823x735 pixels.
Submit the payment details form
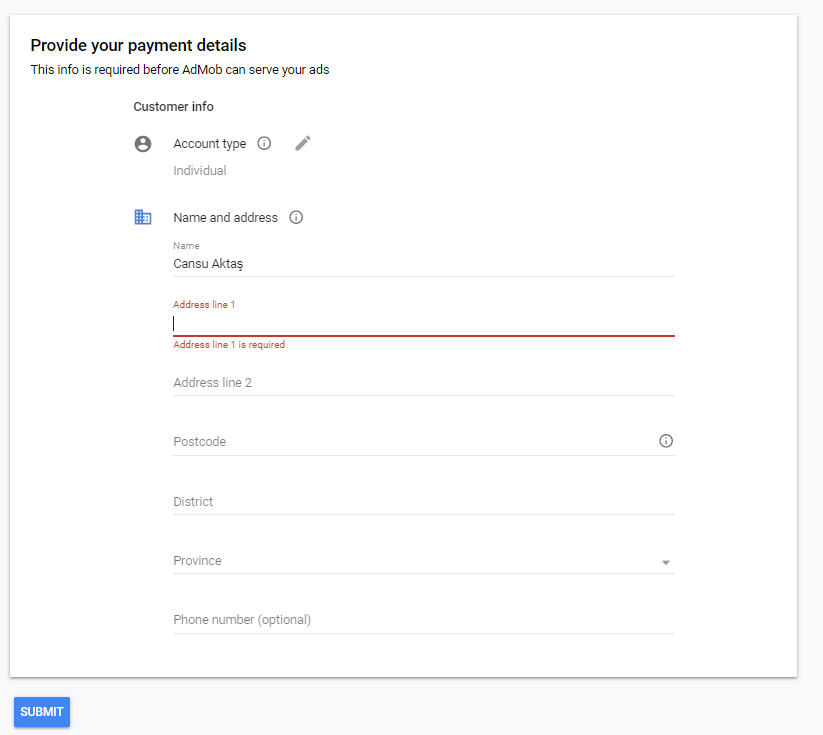(42, 712)
